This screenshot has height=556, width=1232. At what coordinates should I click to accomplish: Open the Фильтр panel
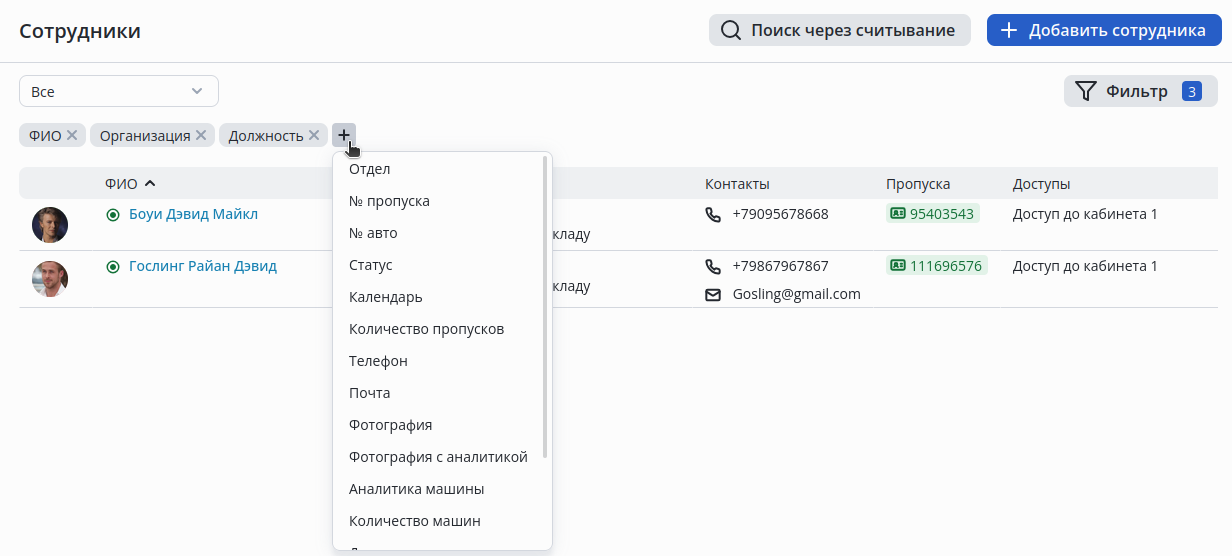coord(1140,91)
